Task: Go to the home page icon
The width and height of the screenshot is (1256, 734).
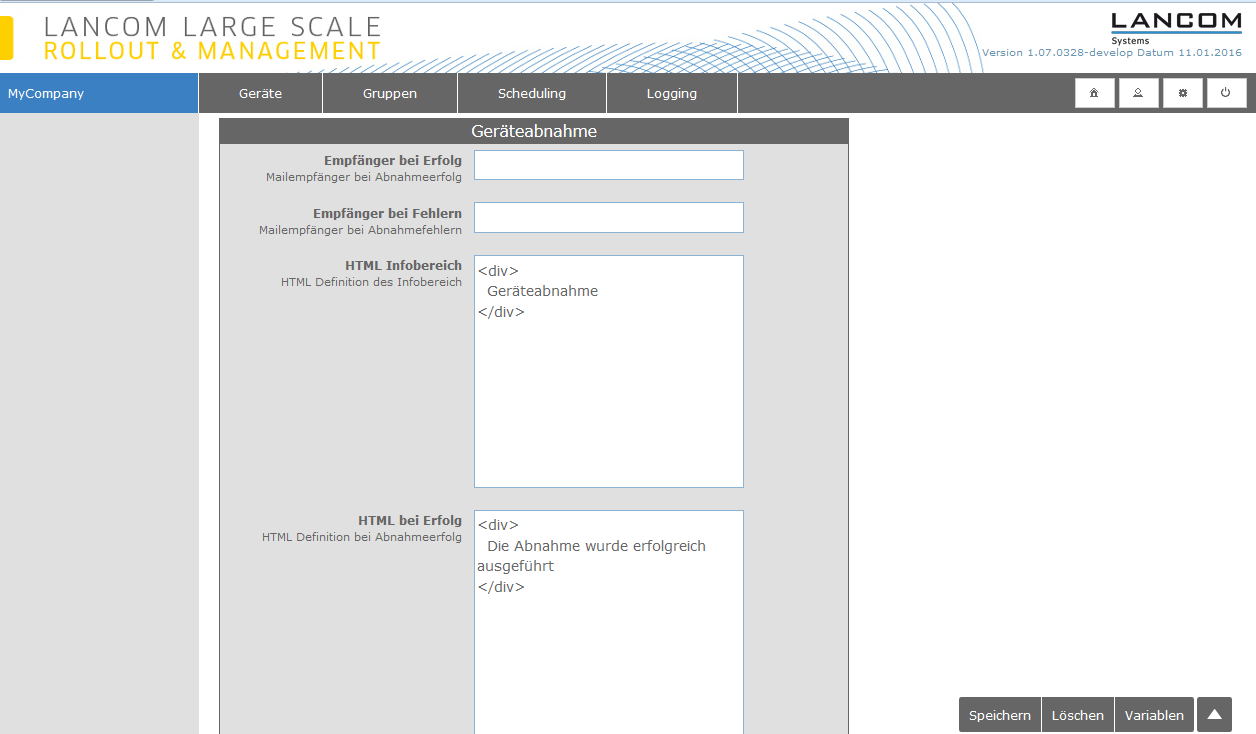Action: click(x=1094, y=93)
